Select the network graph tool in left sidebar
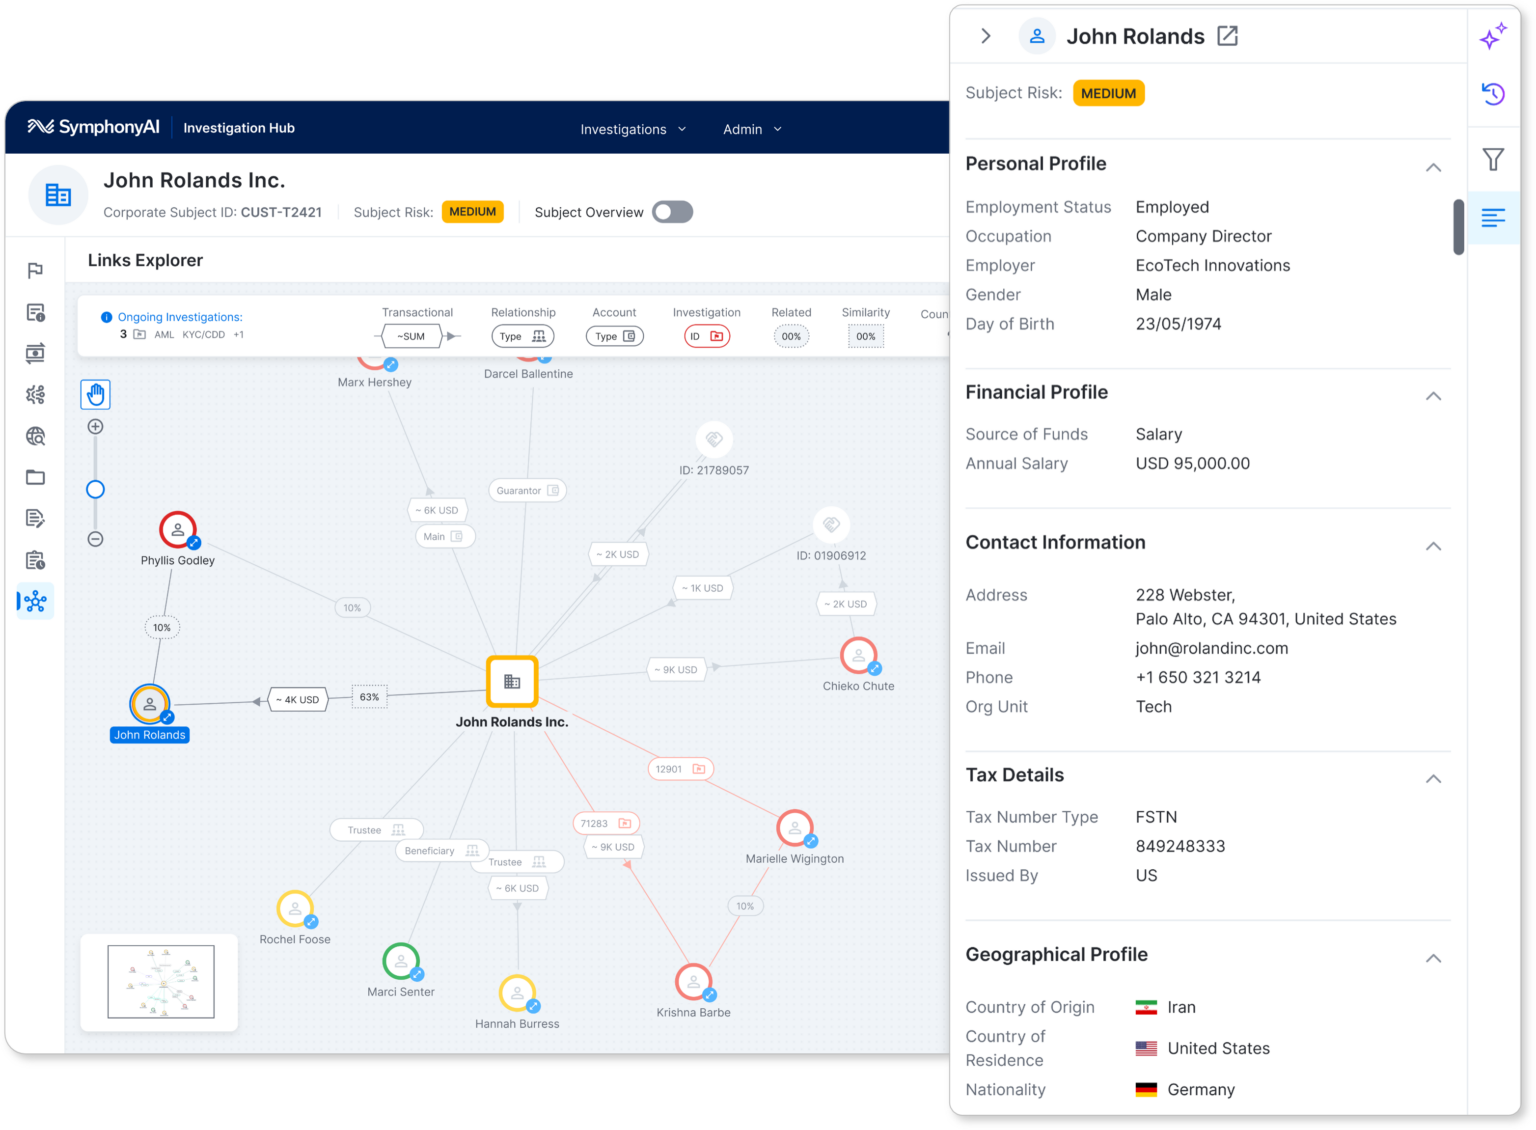Screen dimensions: 1536x1130 34,601
